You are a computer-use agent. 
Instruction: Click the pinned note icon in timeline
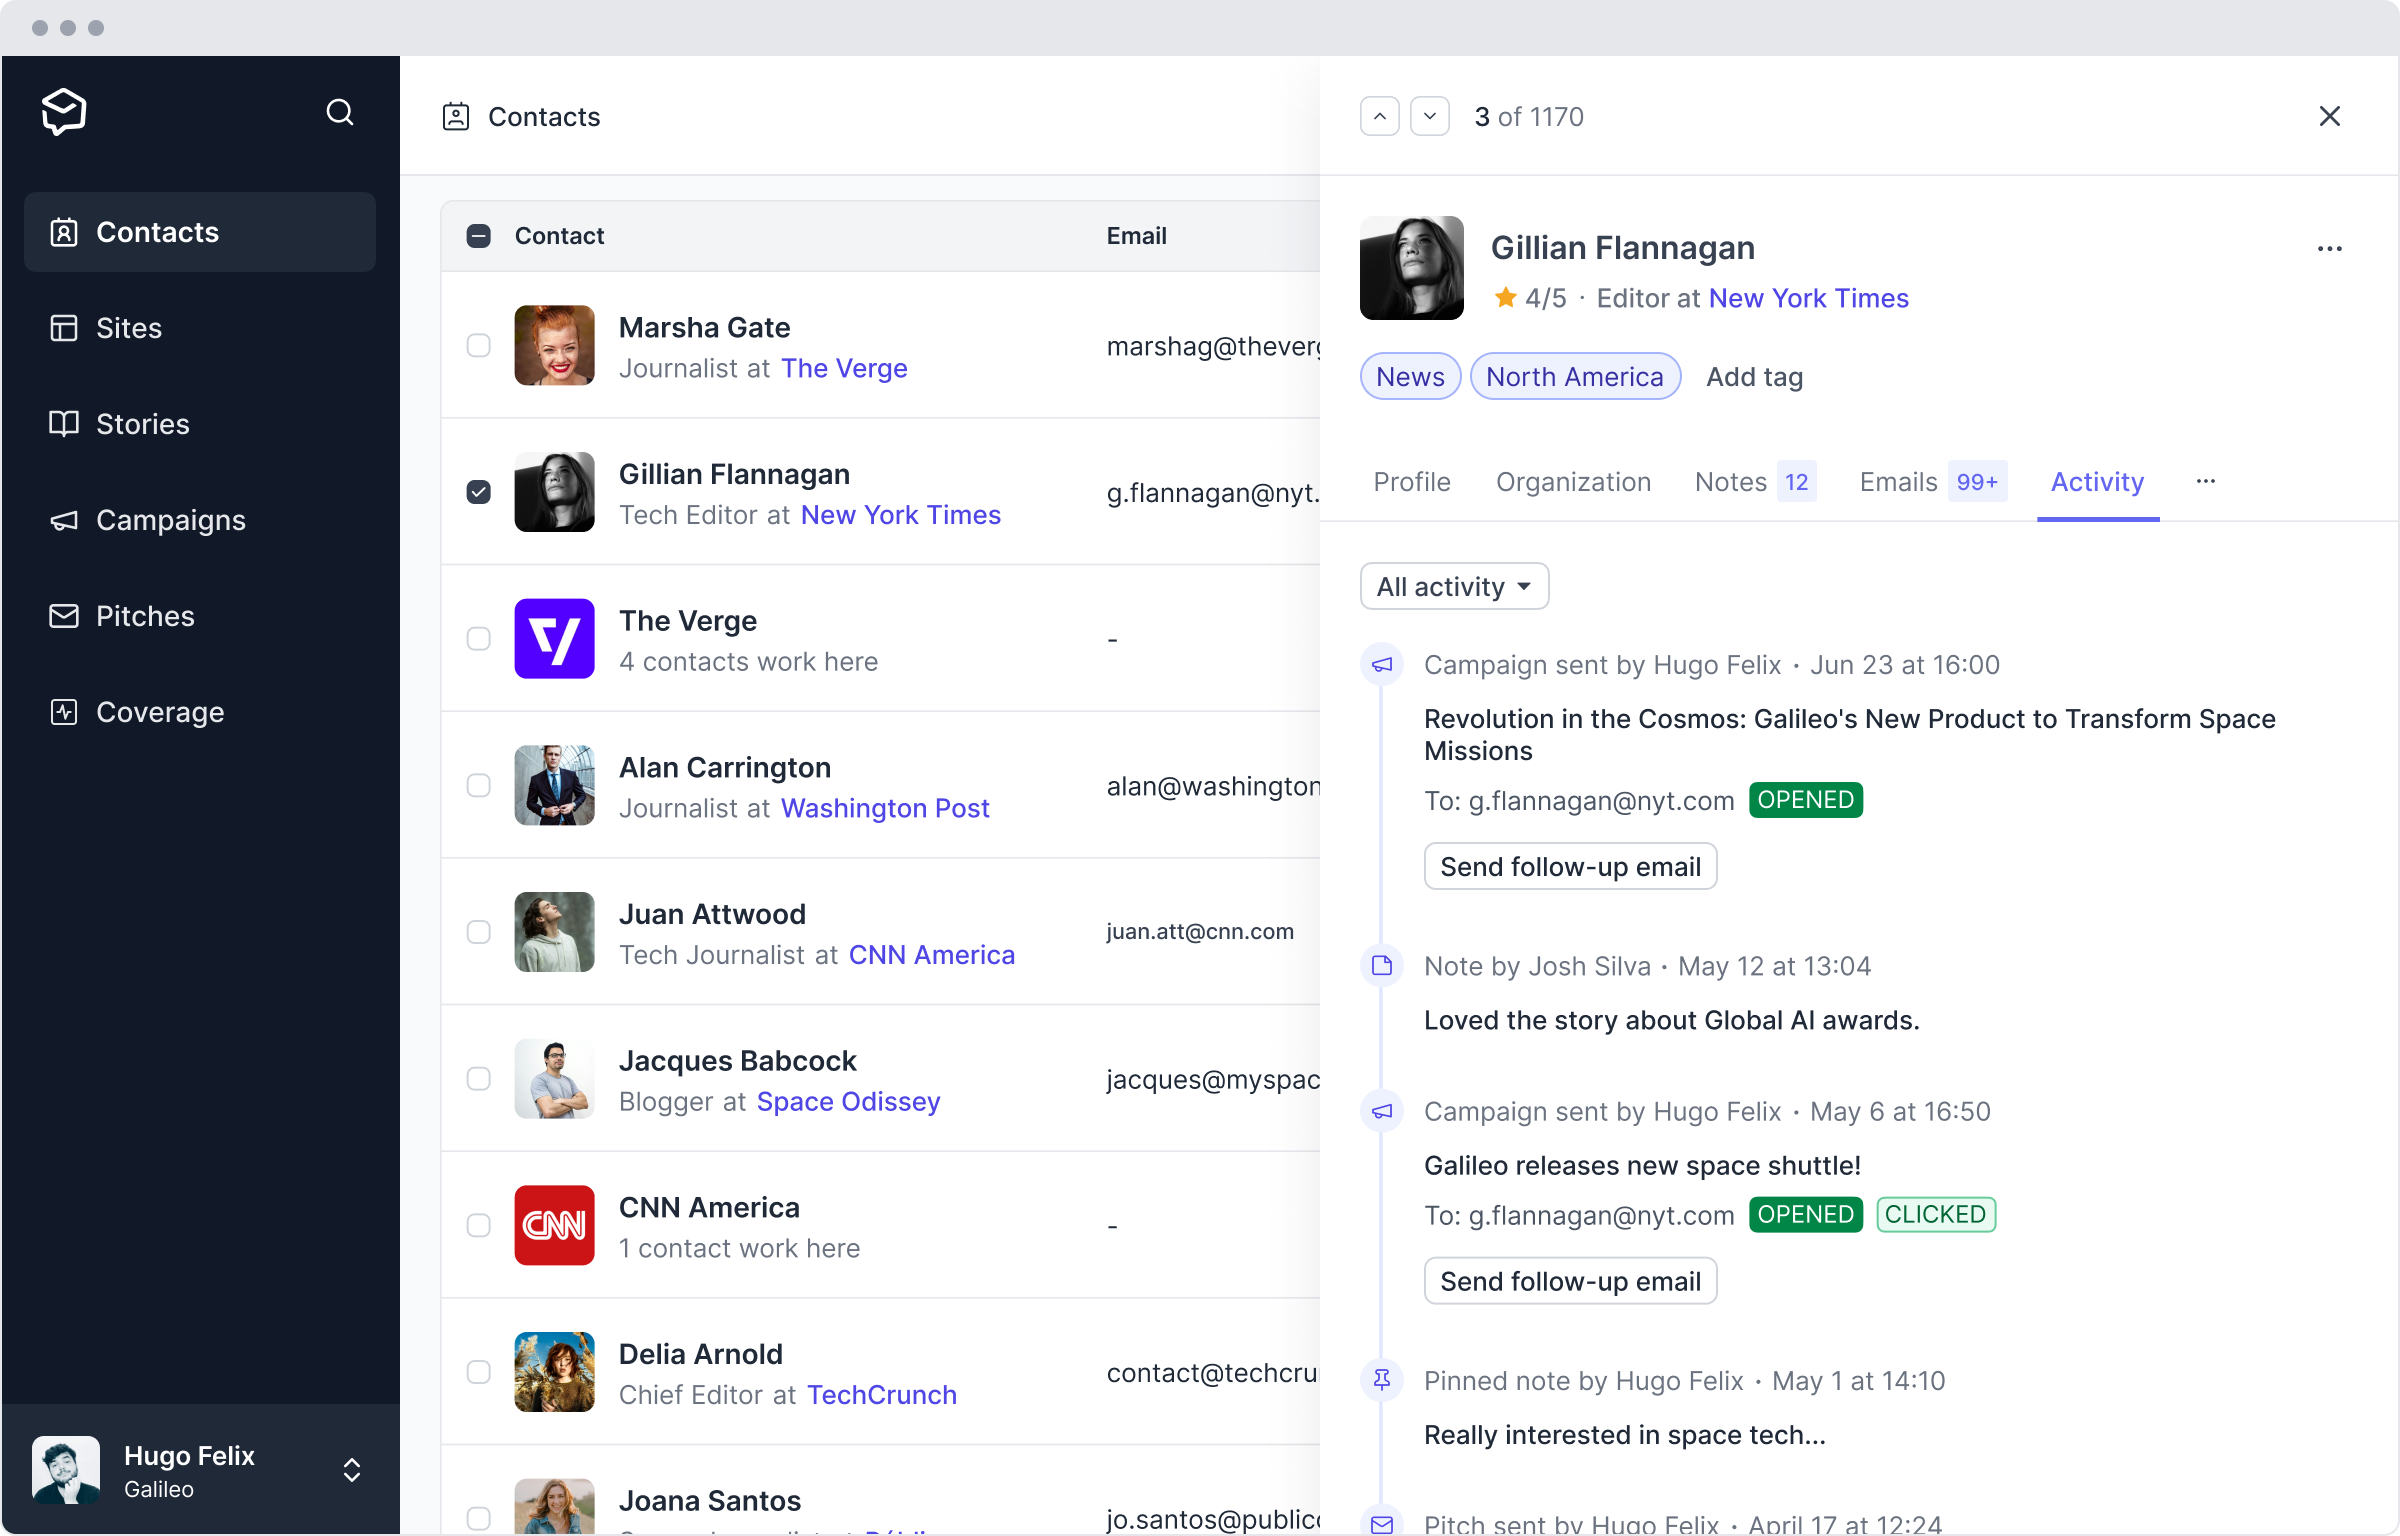[1382, 1381]
